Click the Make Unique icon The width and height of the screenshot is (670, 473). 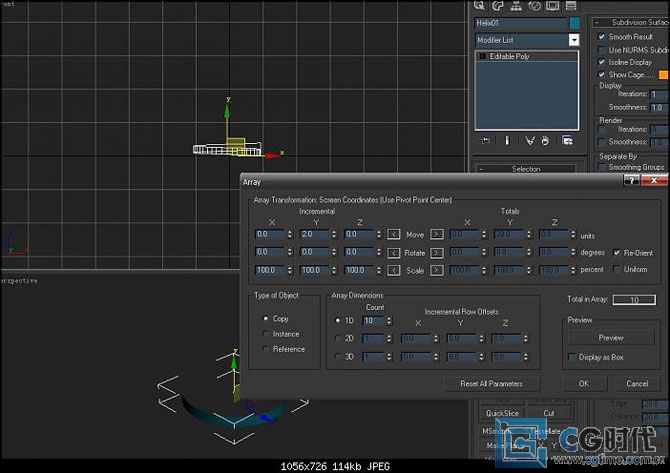pyautogui.click(x=530, y=141)
